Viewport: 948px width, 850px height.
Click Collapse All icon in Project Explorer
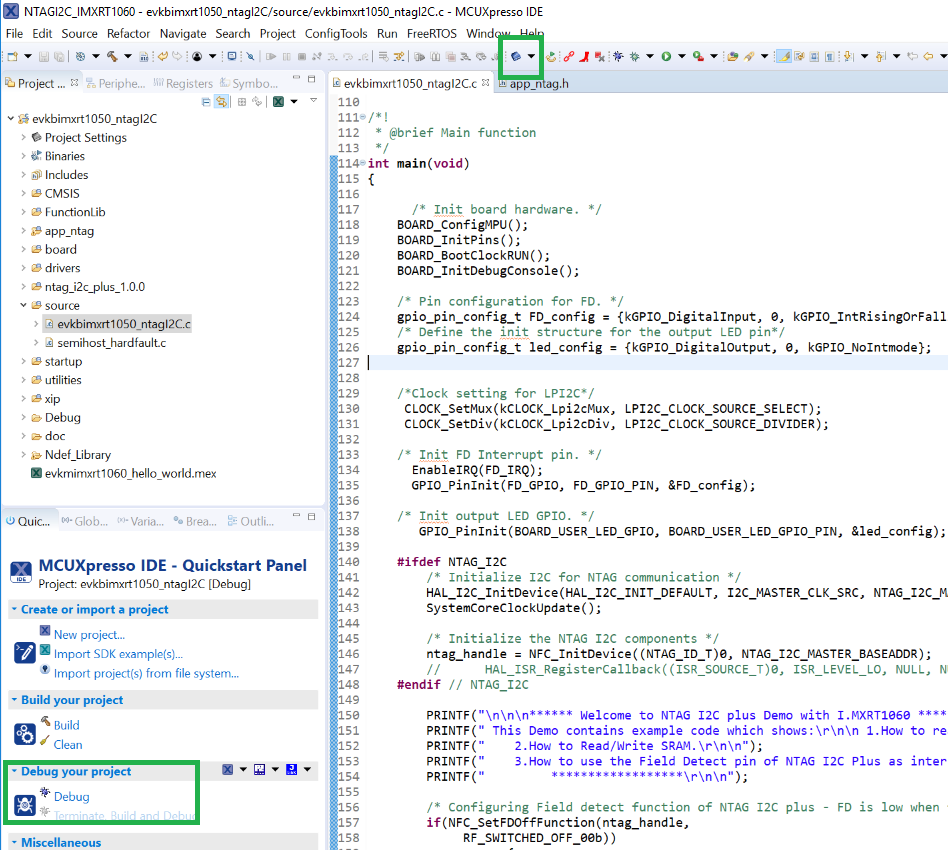pyautogui.click(x=206, y=102)
